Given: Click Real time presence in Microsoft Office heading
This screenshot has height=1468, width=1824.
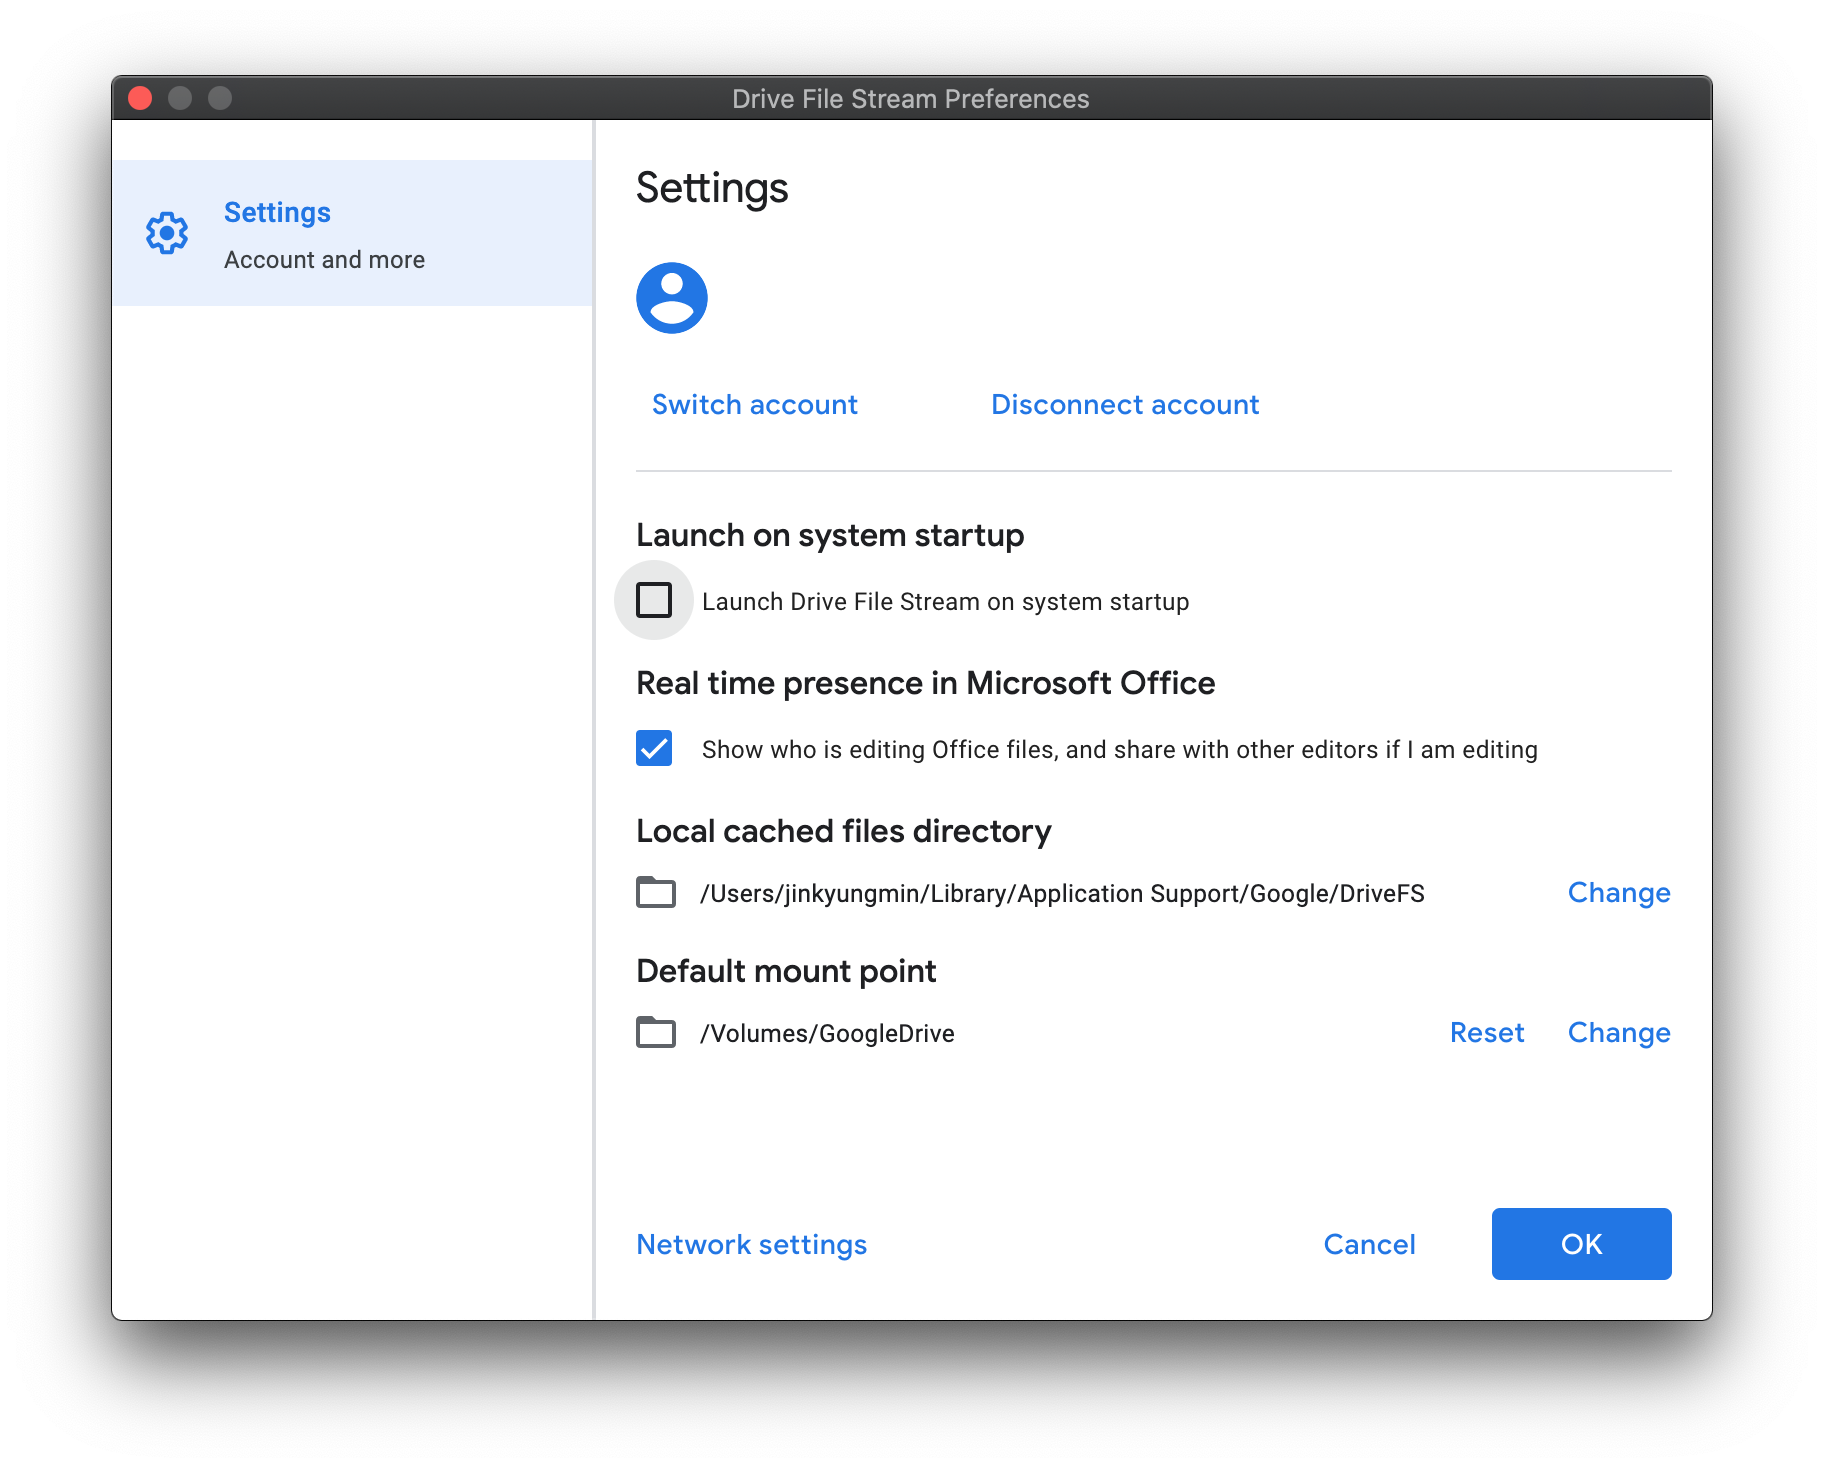Looking at the screenshot, I should (925, 683).
